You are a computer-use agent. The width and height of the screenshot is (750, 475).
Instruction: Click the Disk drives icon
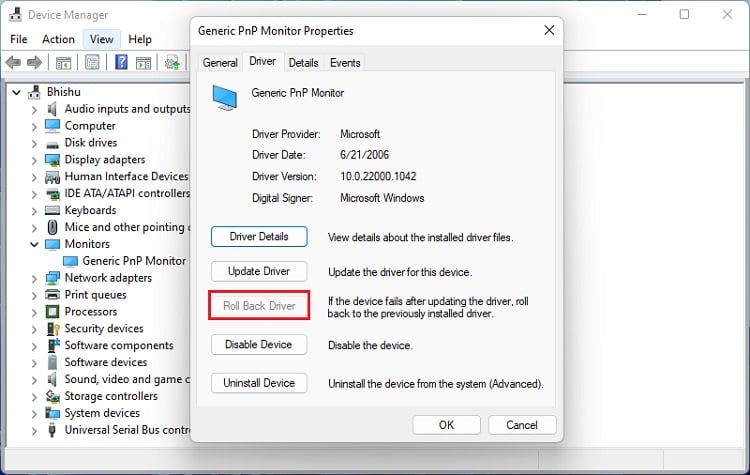[x=52, y=144]
